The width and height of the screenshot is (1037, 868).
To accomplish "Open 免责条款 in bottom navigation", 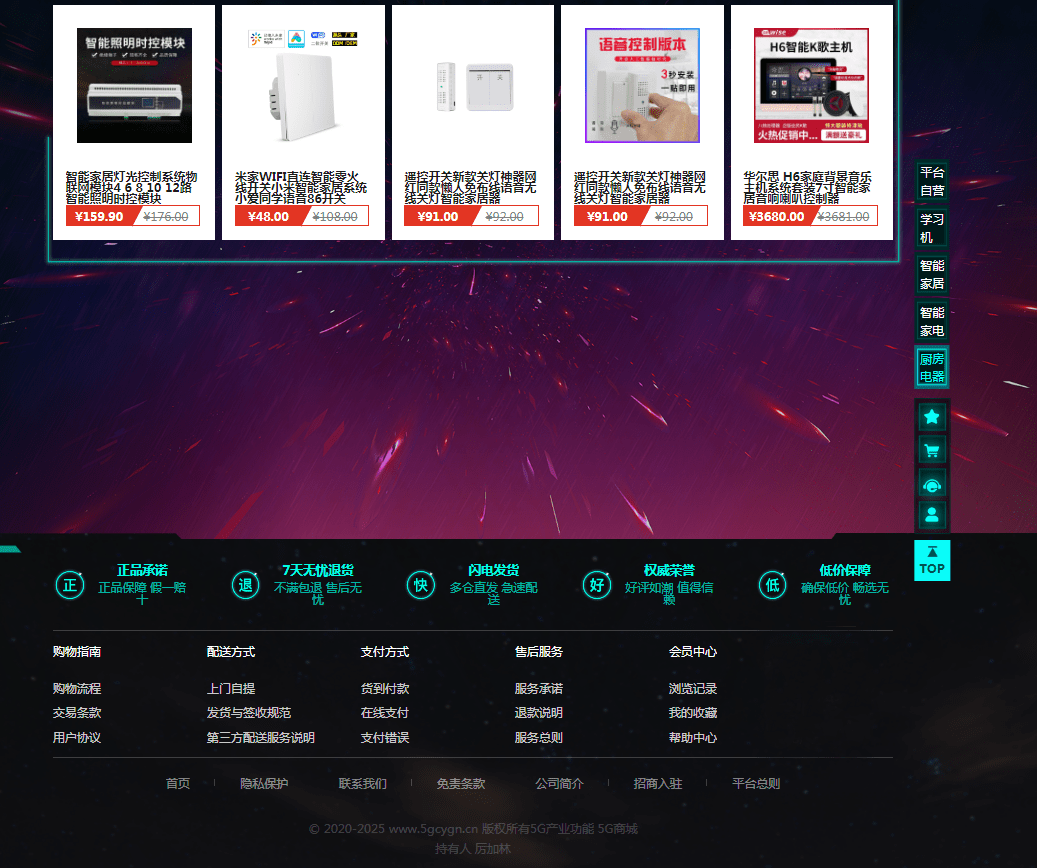I will point(461,783).
